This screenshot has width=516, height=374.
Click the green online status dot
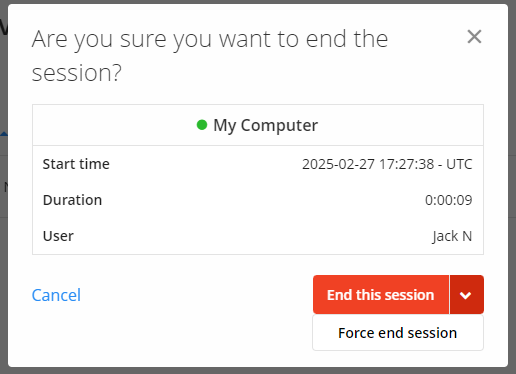tap(202, 125)
